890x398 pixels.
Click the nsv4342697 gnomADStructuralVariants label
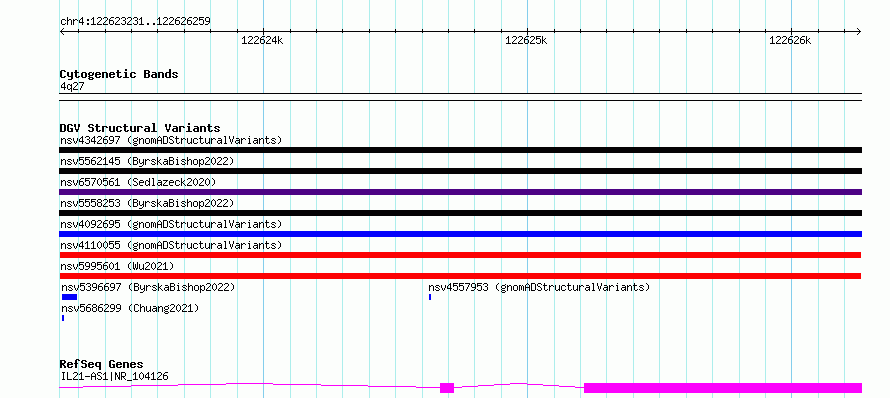(x=171, y=140)
